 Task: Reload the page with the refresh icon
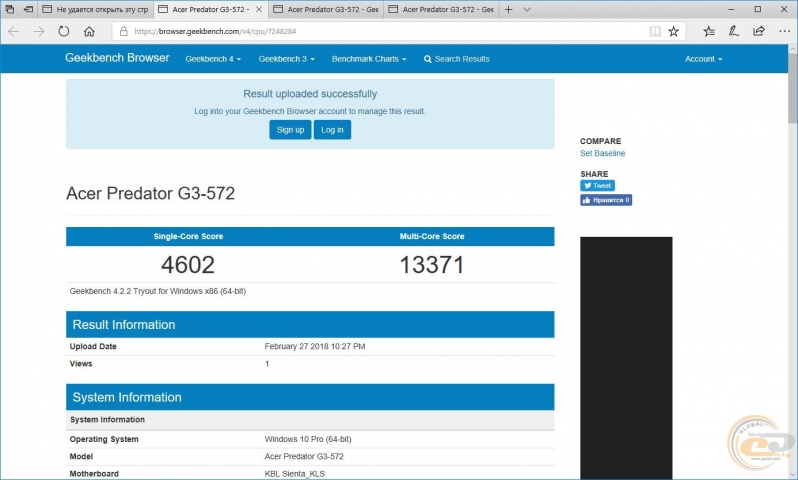point(64,32)
